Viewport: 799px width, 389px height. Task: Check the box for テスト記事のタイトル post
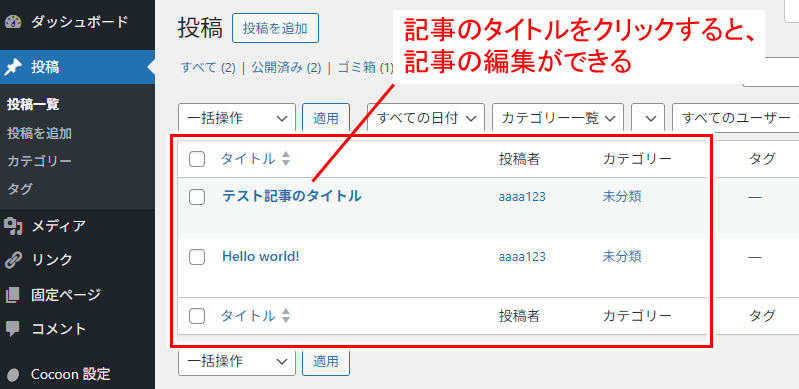(x=197, y=197)
